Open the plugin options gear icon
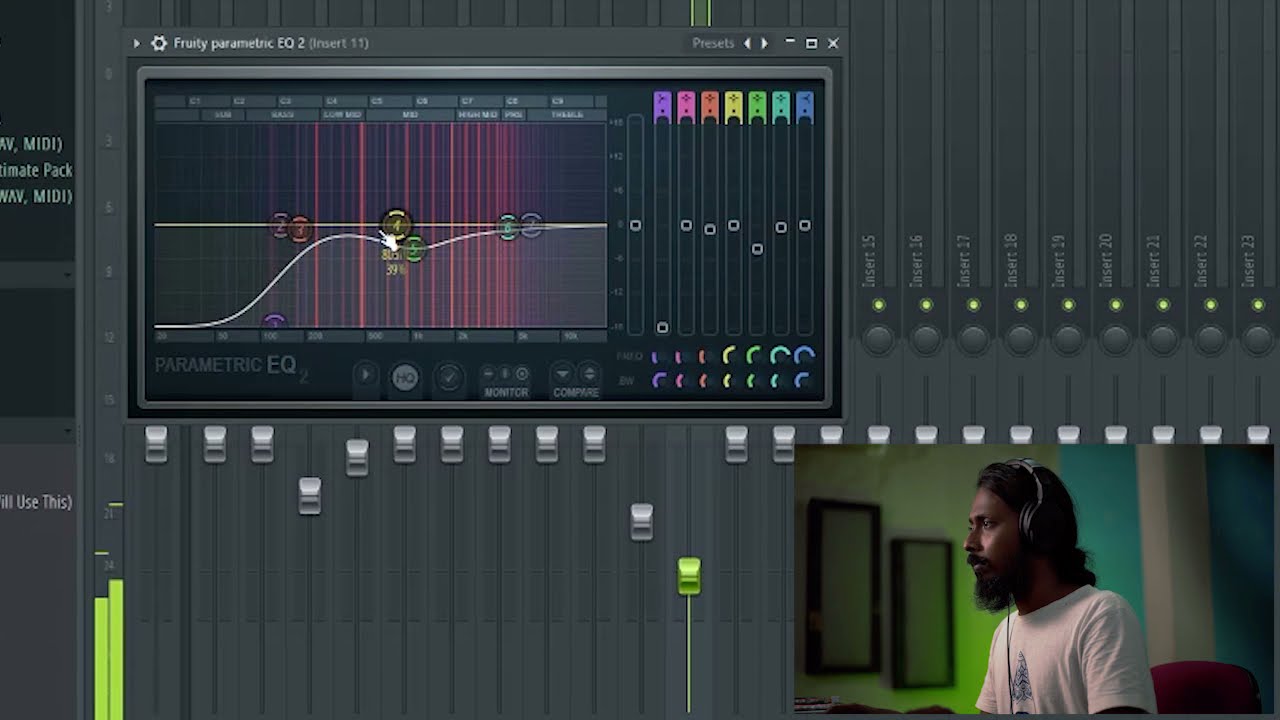 pos(158,43)
